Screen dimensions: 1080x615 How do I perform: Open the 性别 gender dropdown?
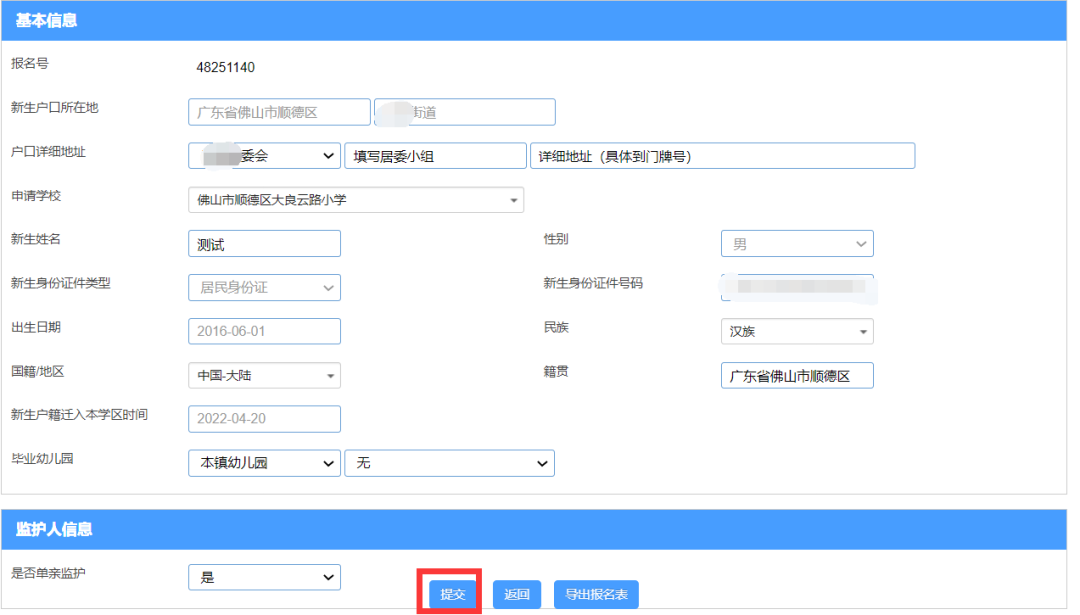(796, 244)
